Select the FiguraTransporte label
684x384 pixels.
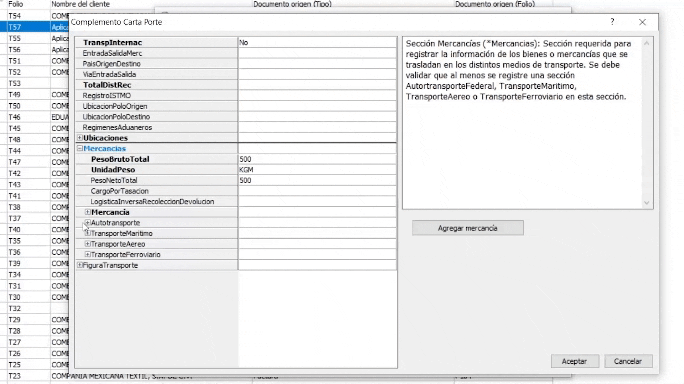point(110,265)
